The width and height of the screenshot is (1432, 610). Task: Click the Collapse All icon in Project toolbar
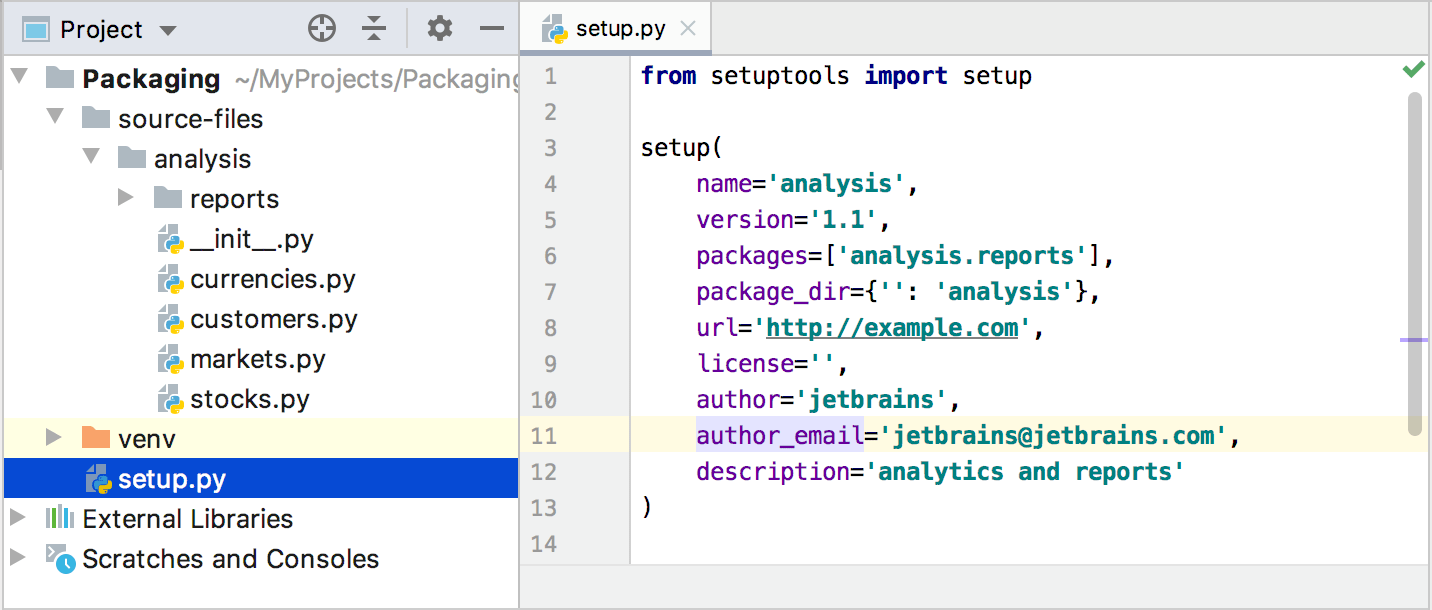click(374, 28)
